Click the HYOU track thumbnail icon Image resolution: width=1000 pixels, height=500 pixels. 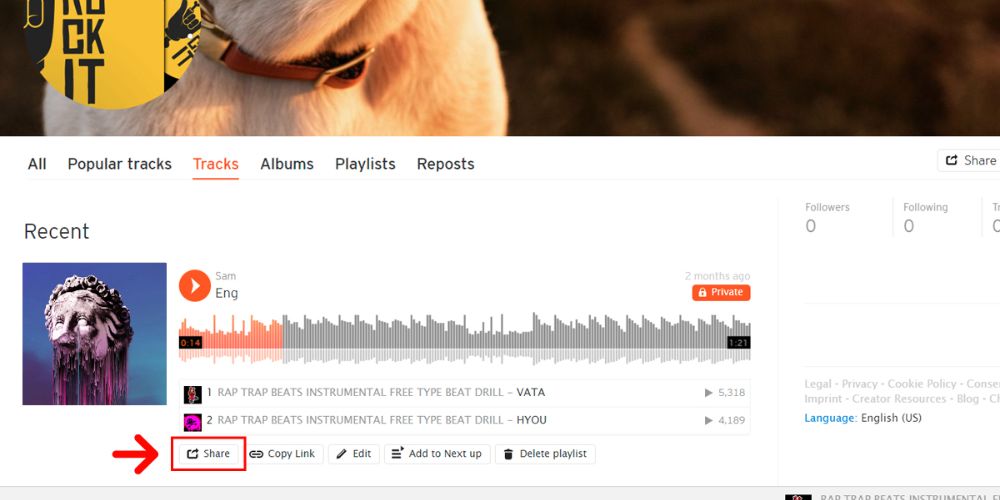click(x=193, y=422)
